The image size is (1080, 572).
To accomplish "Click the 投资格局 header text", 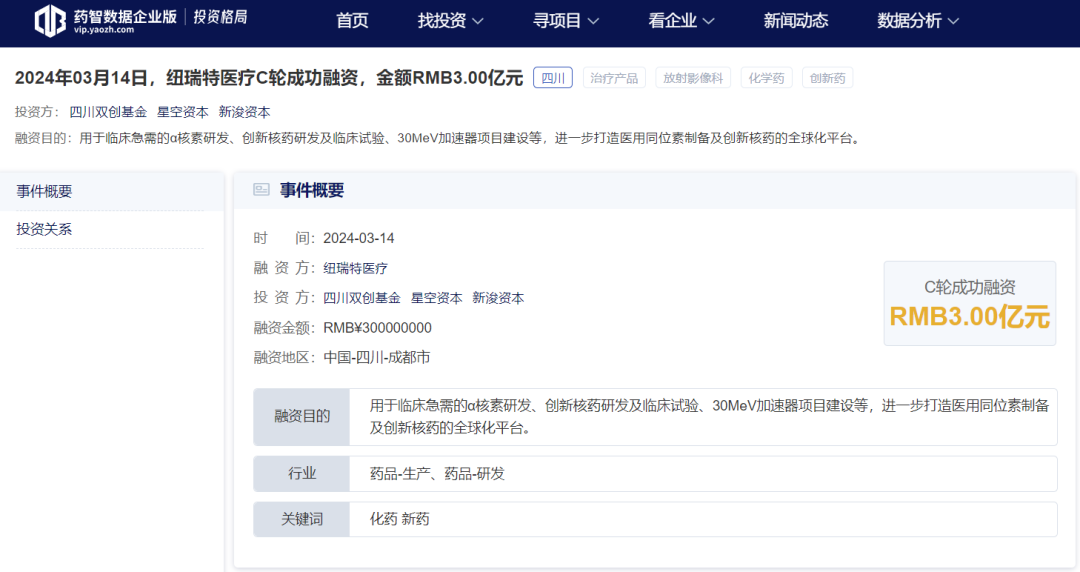I will tap(220, 17).
